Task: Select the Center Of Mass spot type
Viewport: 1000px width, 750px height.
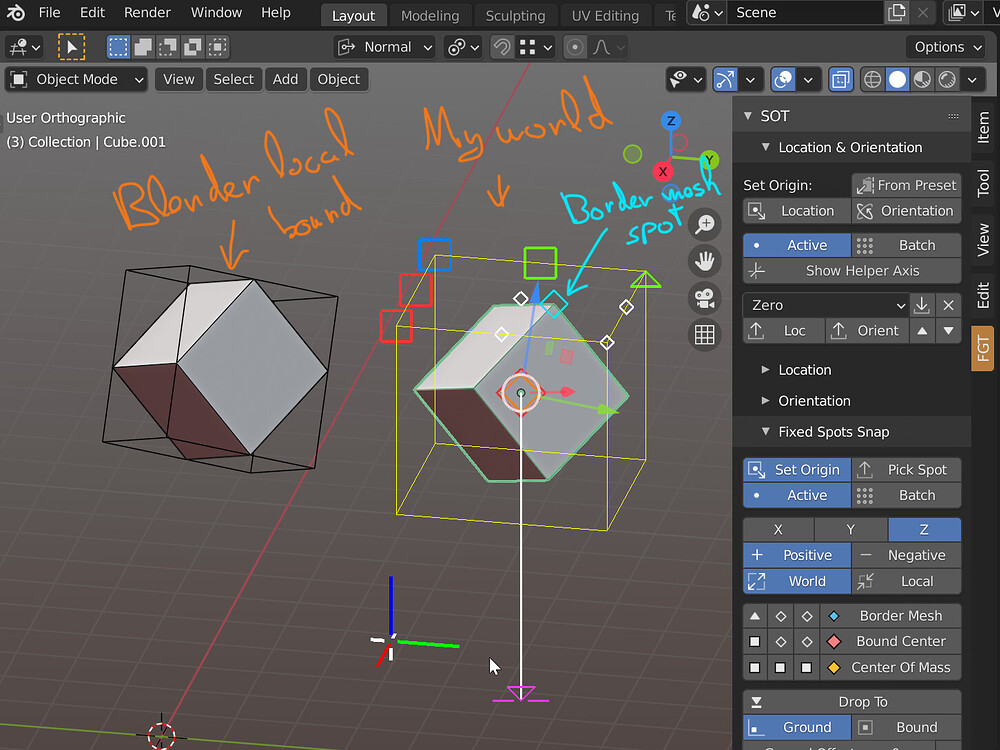Action: 890,667
